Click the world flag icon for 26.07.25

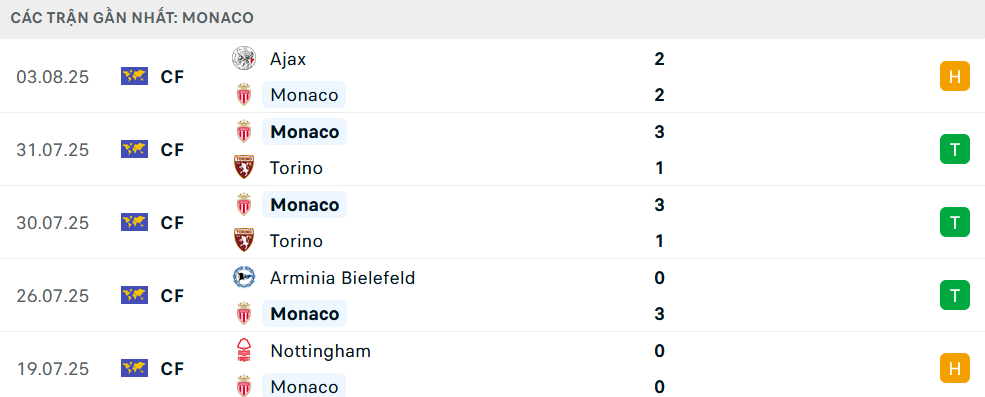coord(134,295)
